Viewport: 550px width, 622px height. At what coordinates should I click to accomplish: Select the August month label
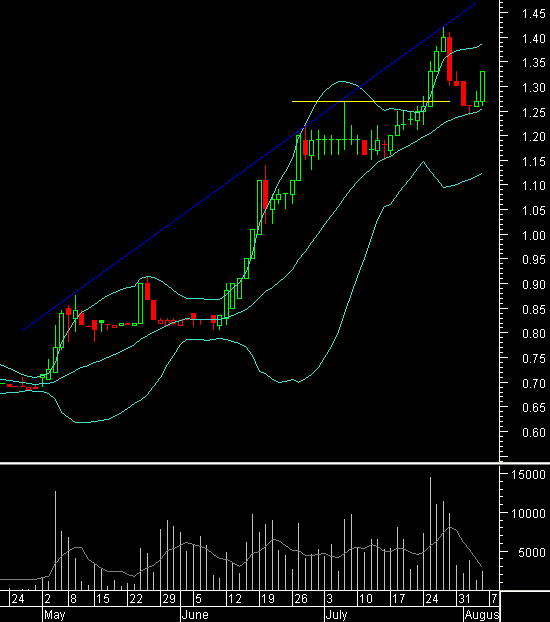pos(482,615)
